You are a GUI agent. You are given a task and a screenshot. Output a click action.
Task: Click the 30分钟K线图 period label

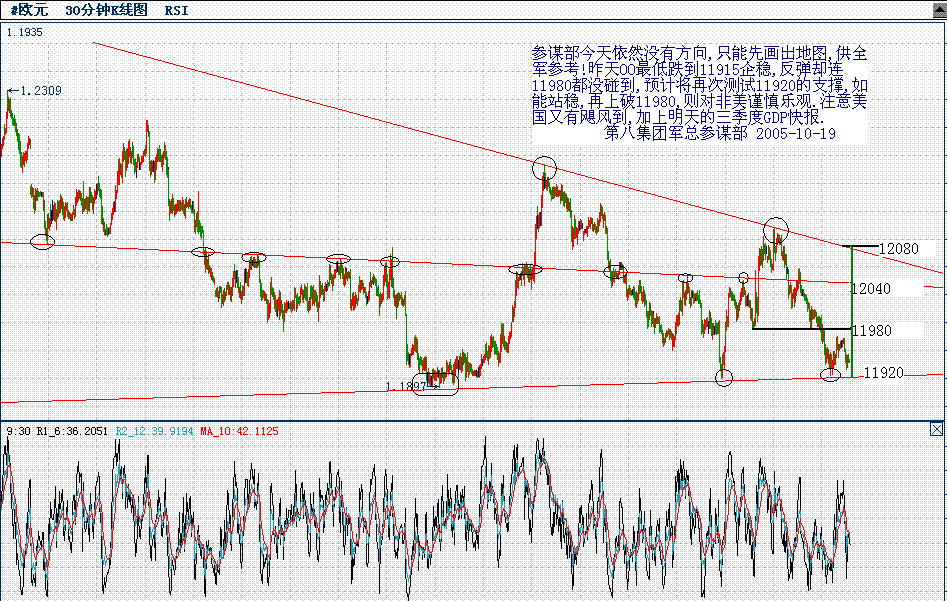pos(106,10)
